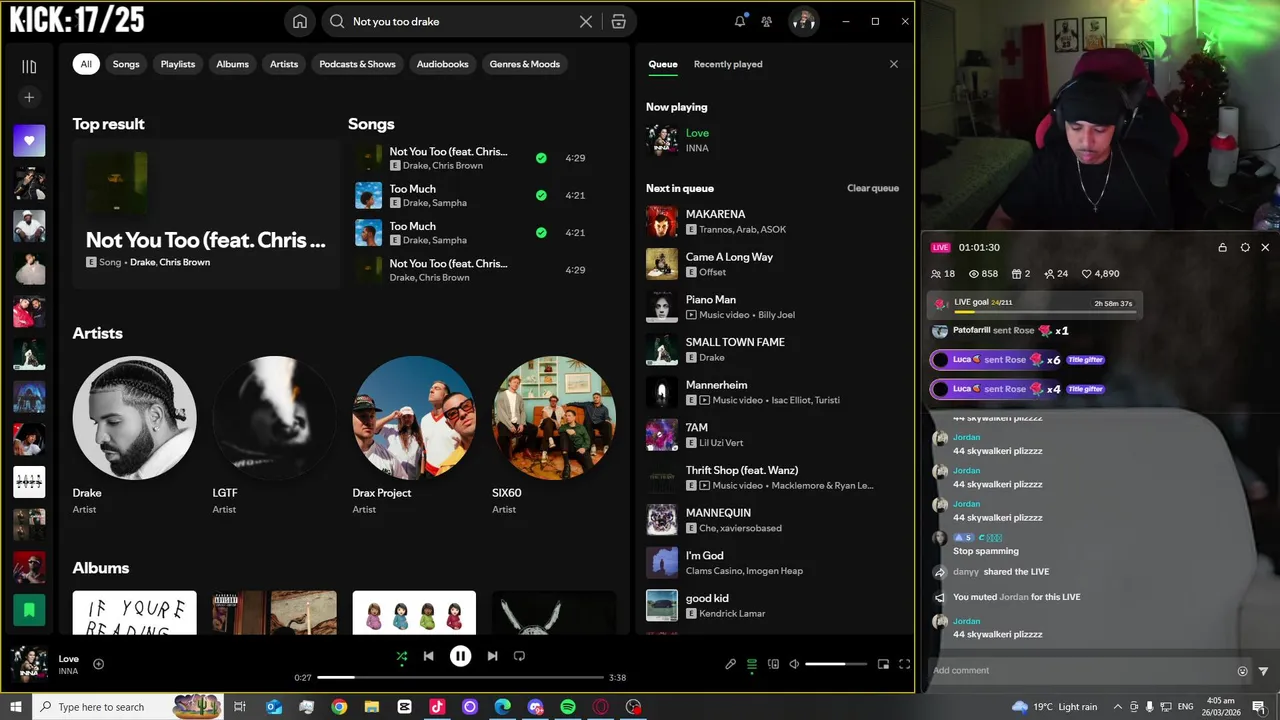Open the LGTF artist picture

[274, 418]
